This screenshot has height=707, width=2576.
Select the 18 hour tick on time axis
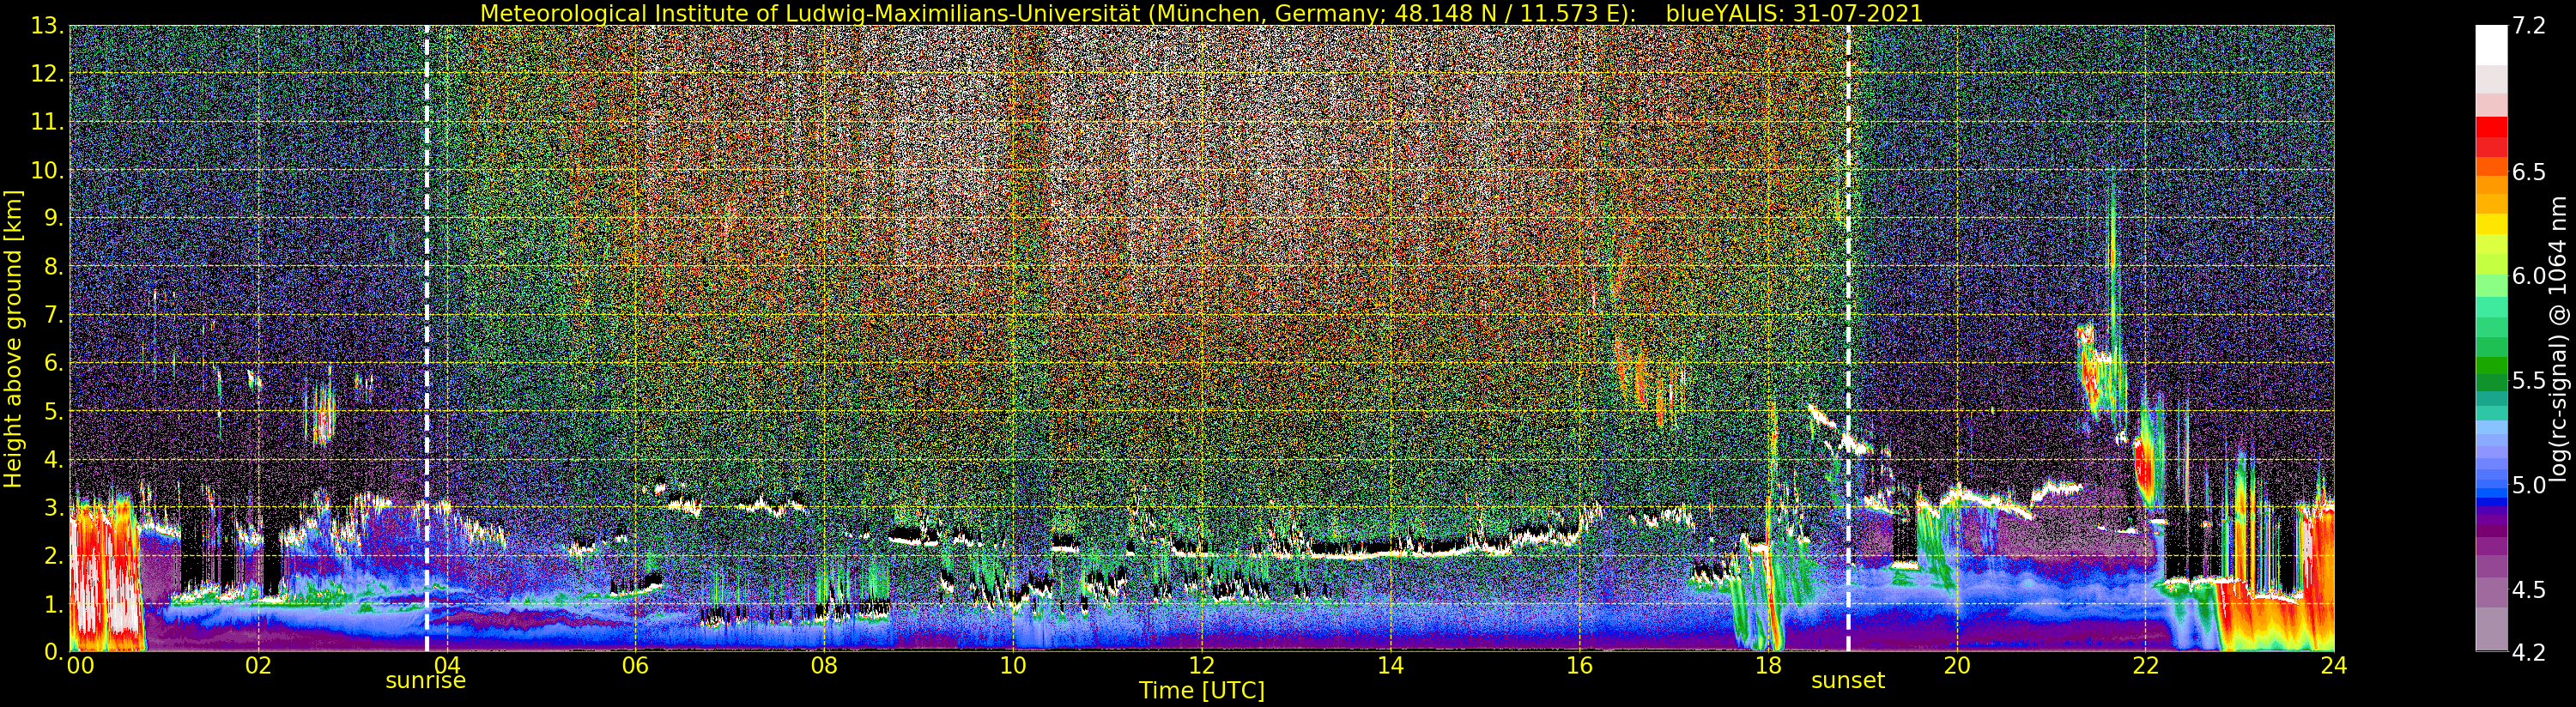tap(1768, 666)
